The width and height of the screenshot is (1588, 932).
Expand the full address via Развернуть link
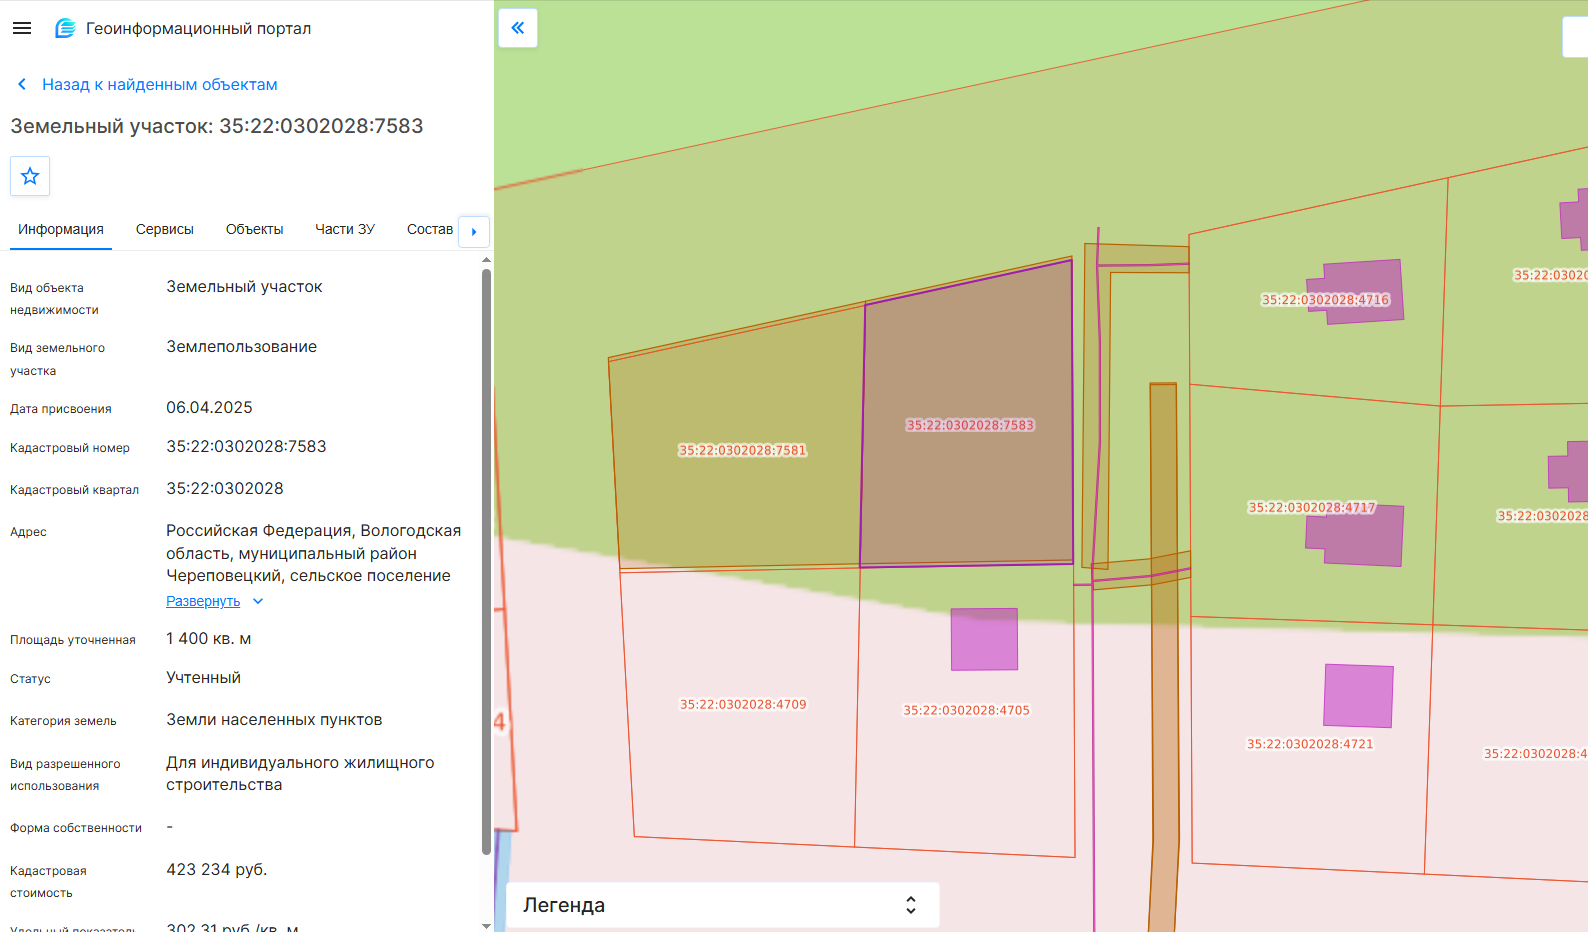(x=203, y=601)
